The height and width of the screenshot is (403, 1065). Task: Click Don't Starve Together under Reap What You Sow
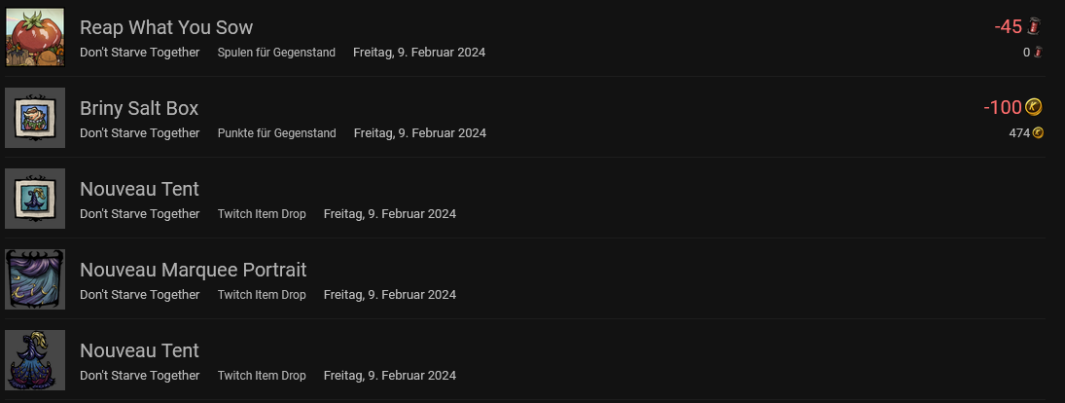(x=140, y=52)
